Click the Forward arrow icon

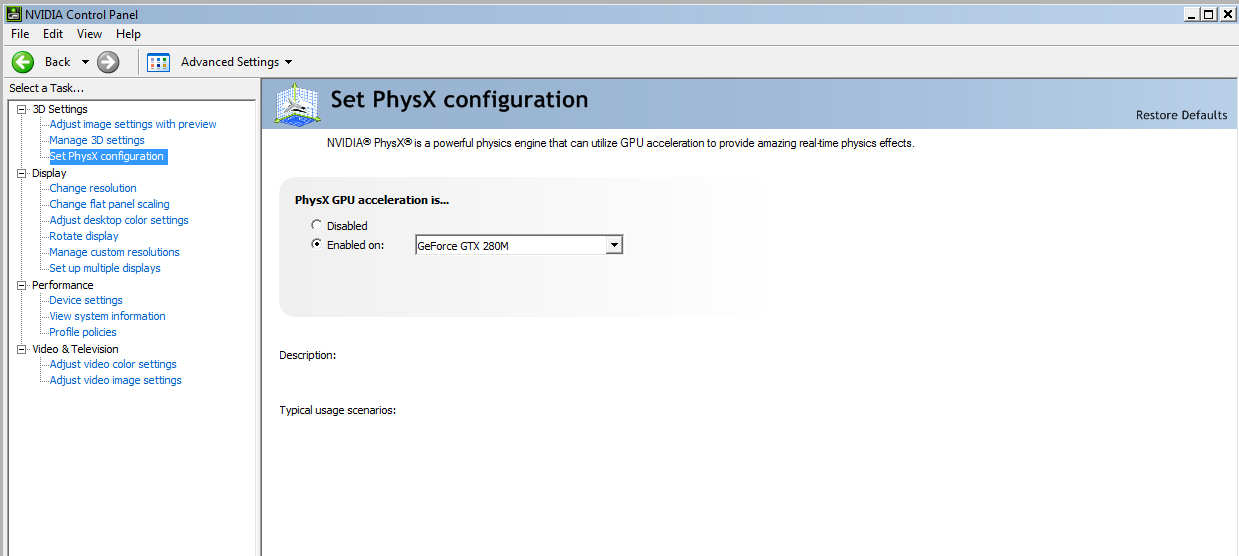[x=108, y=62]
